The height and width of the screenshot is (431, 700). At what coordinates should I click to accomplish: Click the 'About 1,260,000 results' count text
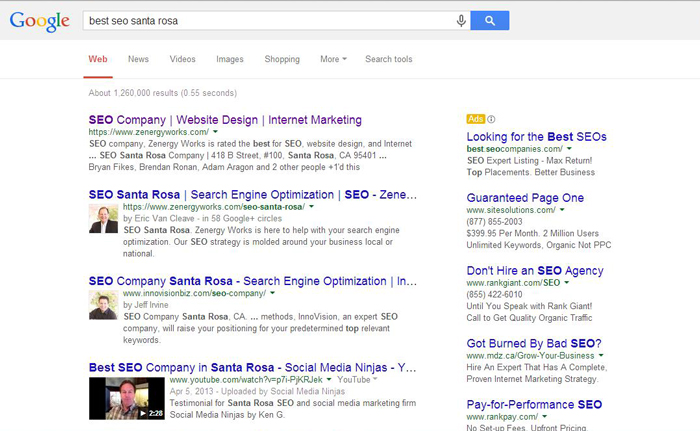point(162,93)
